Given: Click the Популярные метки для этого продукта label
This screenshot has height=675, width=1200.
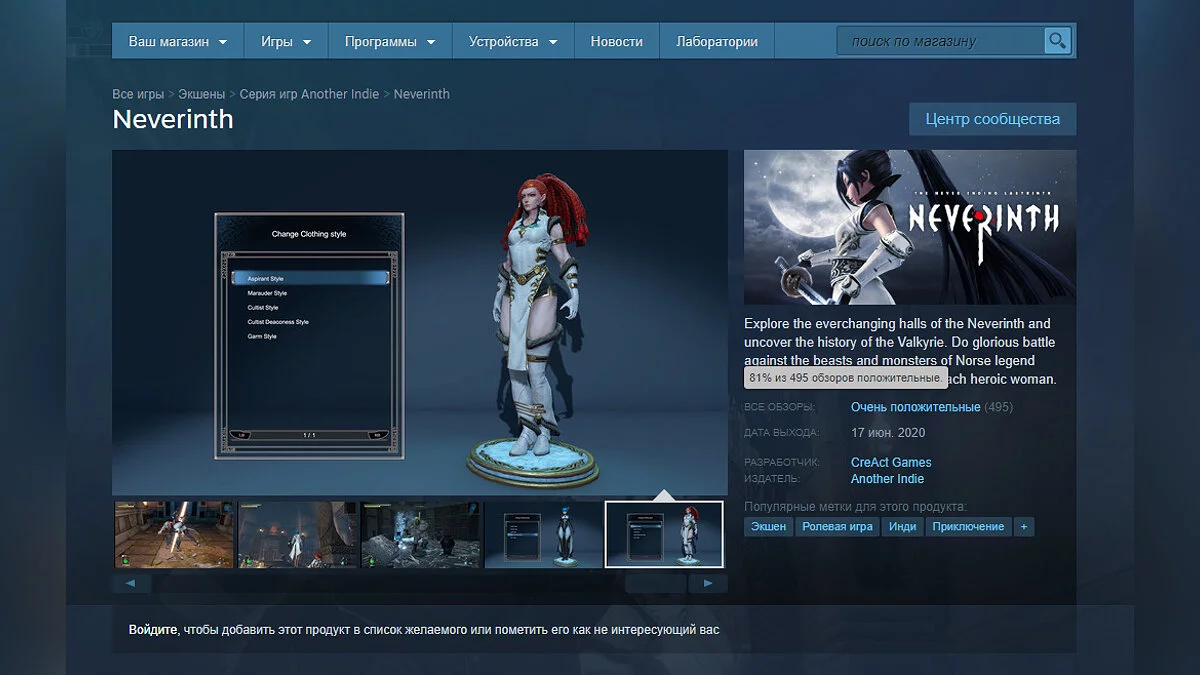Looking at the screenshot, I should pos(855,507).
